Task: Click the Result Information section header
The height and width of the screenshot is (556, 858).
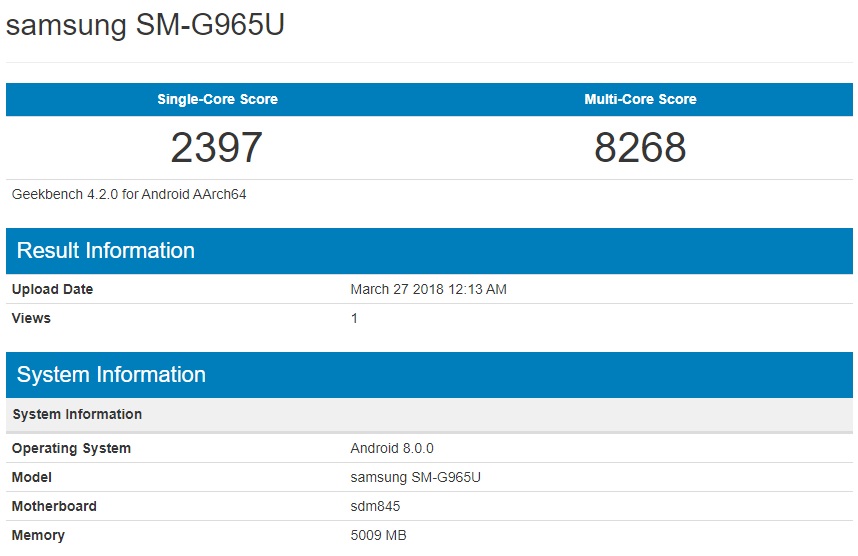Action: [x=106, y=250]
